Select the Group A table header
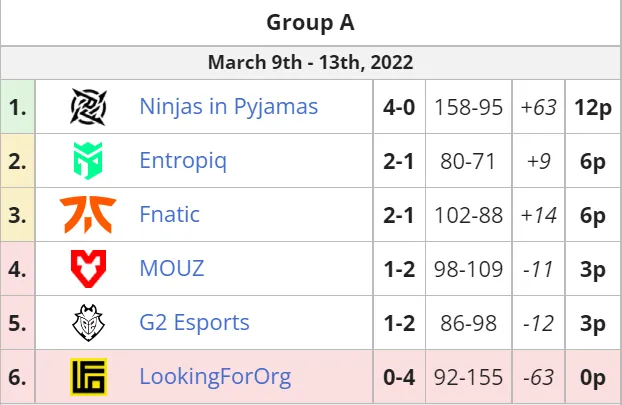Screen dimensions: 622x405 pyautogui.click(x=311, y=23)
